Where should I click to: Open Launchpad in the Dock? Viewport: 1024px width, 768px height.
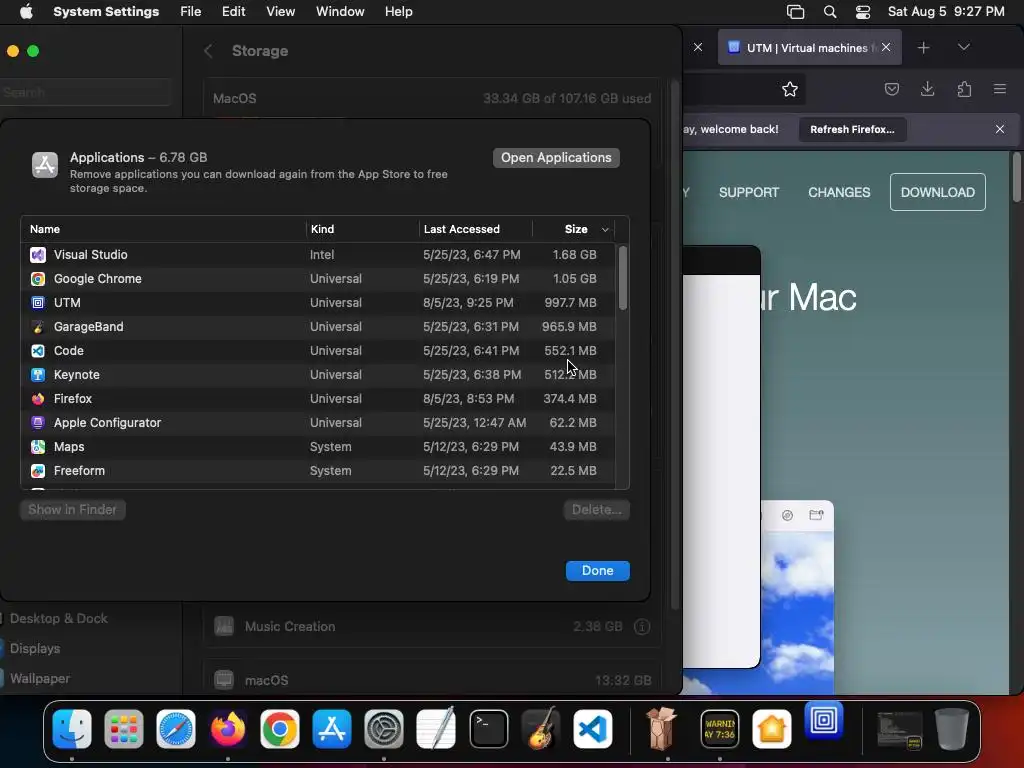[123, 729]
